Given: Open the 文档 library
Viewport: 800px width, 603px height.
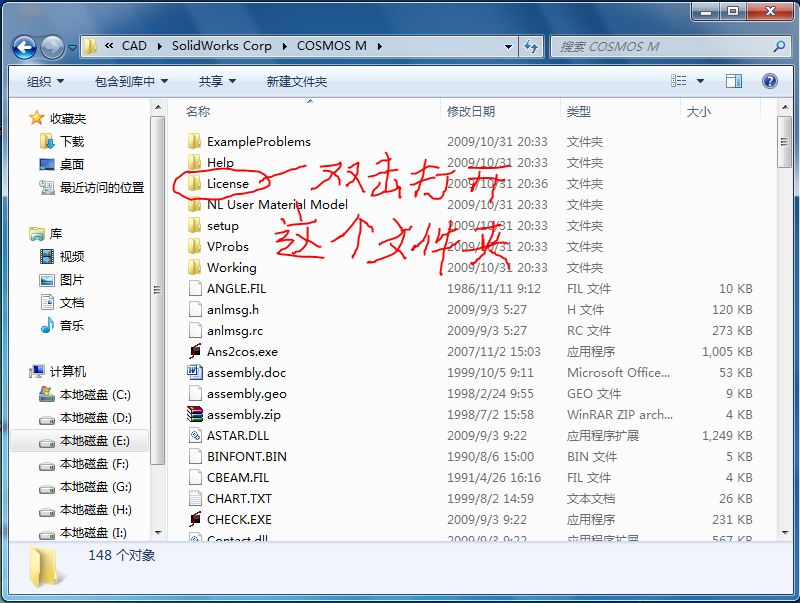Looking at the screenshot, I should pos(62,303).
